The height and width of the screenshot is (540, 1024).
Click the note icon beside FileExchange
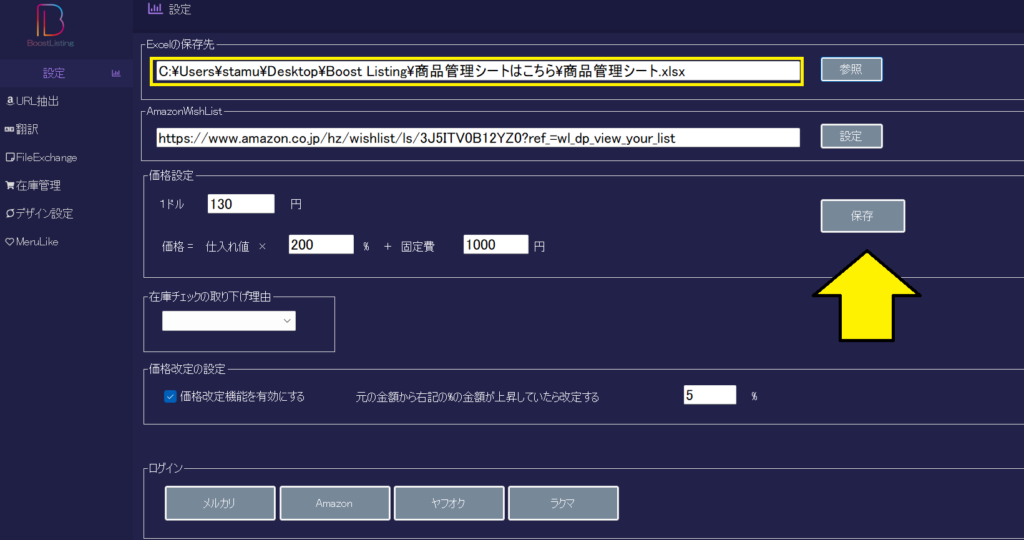coord(10,157)
